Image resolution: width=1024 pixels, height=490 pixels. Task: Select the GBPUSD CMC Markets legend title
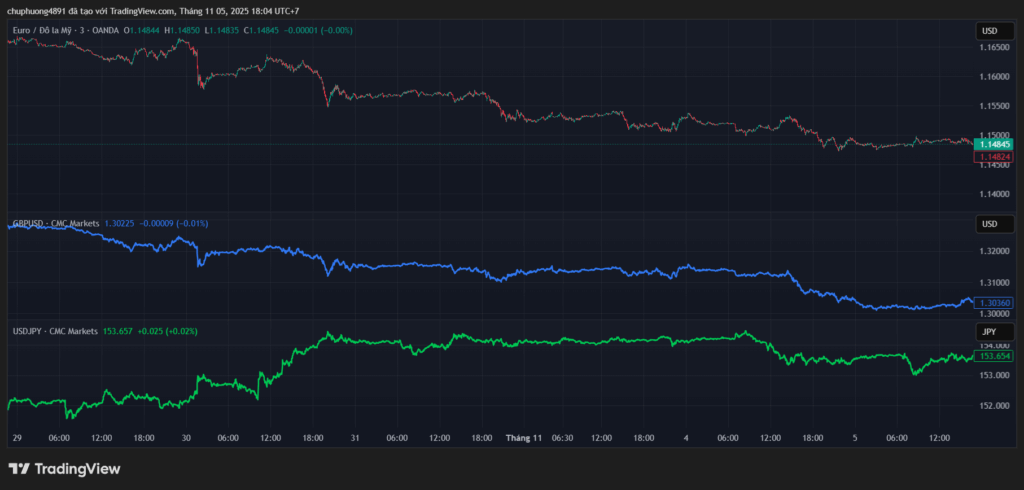pyautogui.click(x=54, y=223)
